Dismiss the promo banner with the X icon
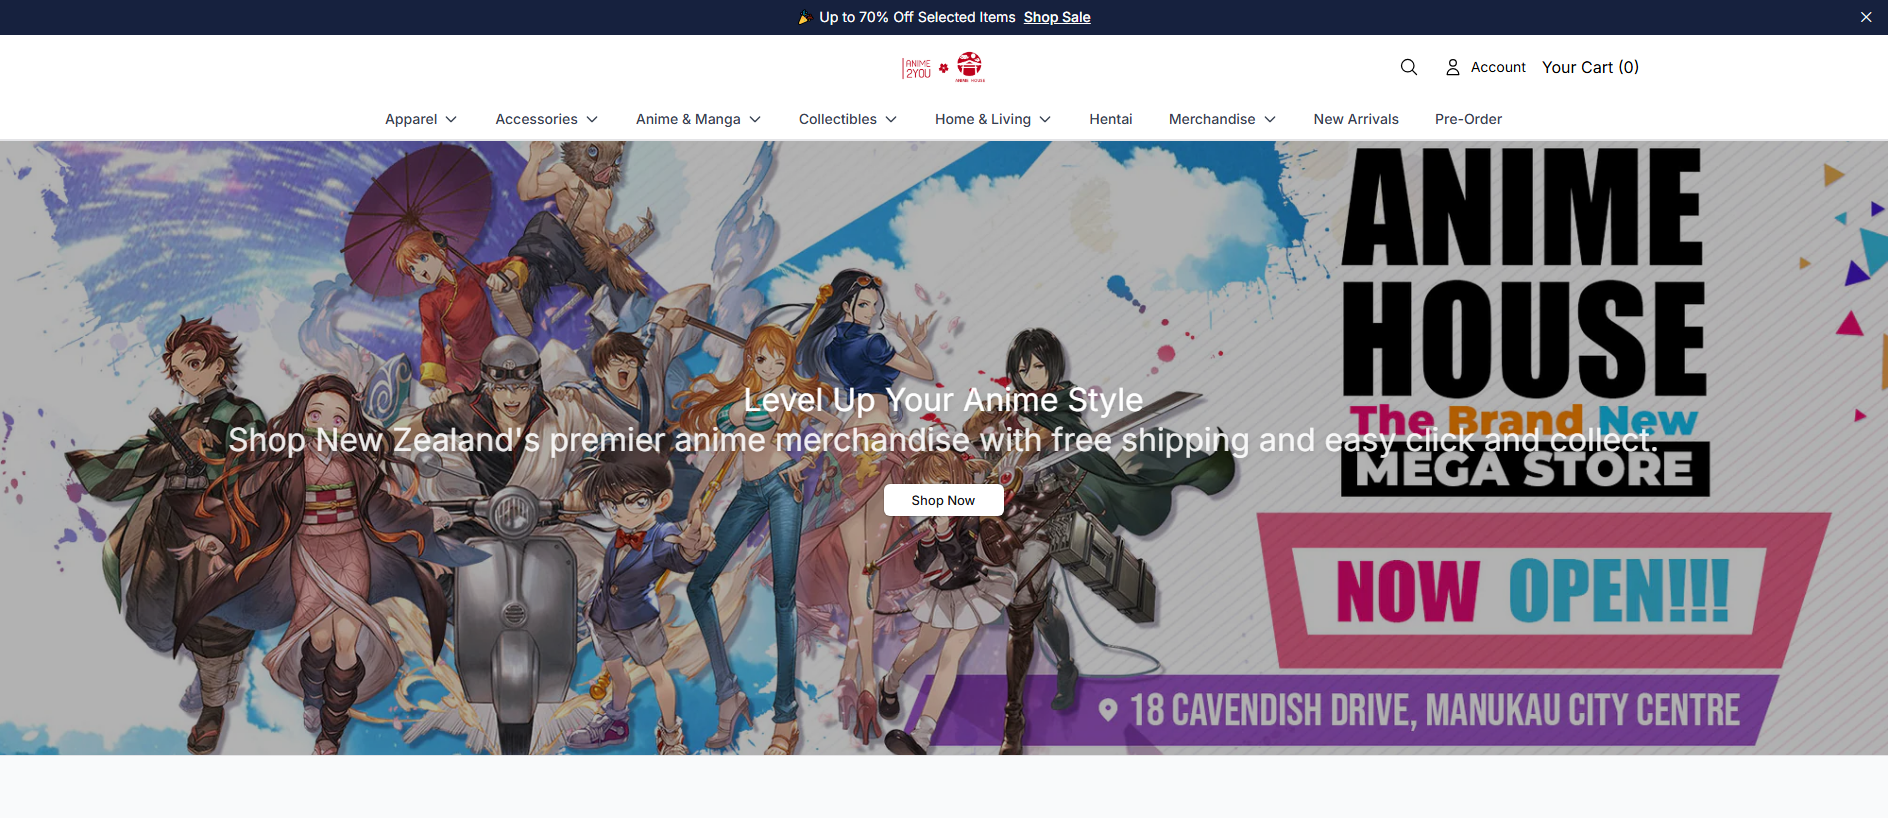The width and height of the screenshot is (1888, 818). 1866,17
